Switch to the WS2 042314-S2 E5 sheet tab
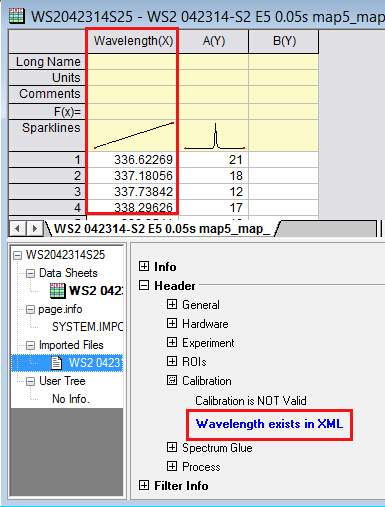Screen dimensions: 385x507 162,229
